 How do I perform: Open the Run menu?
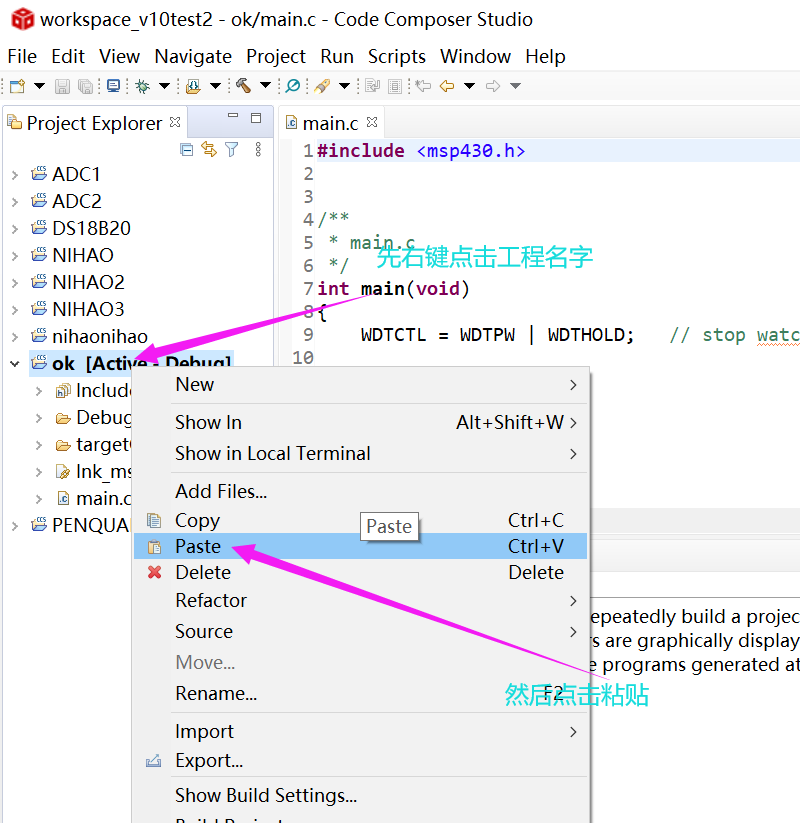coord(337,57)
